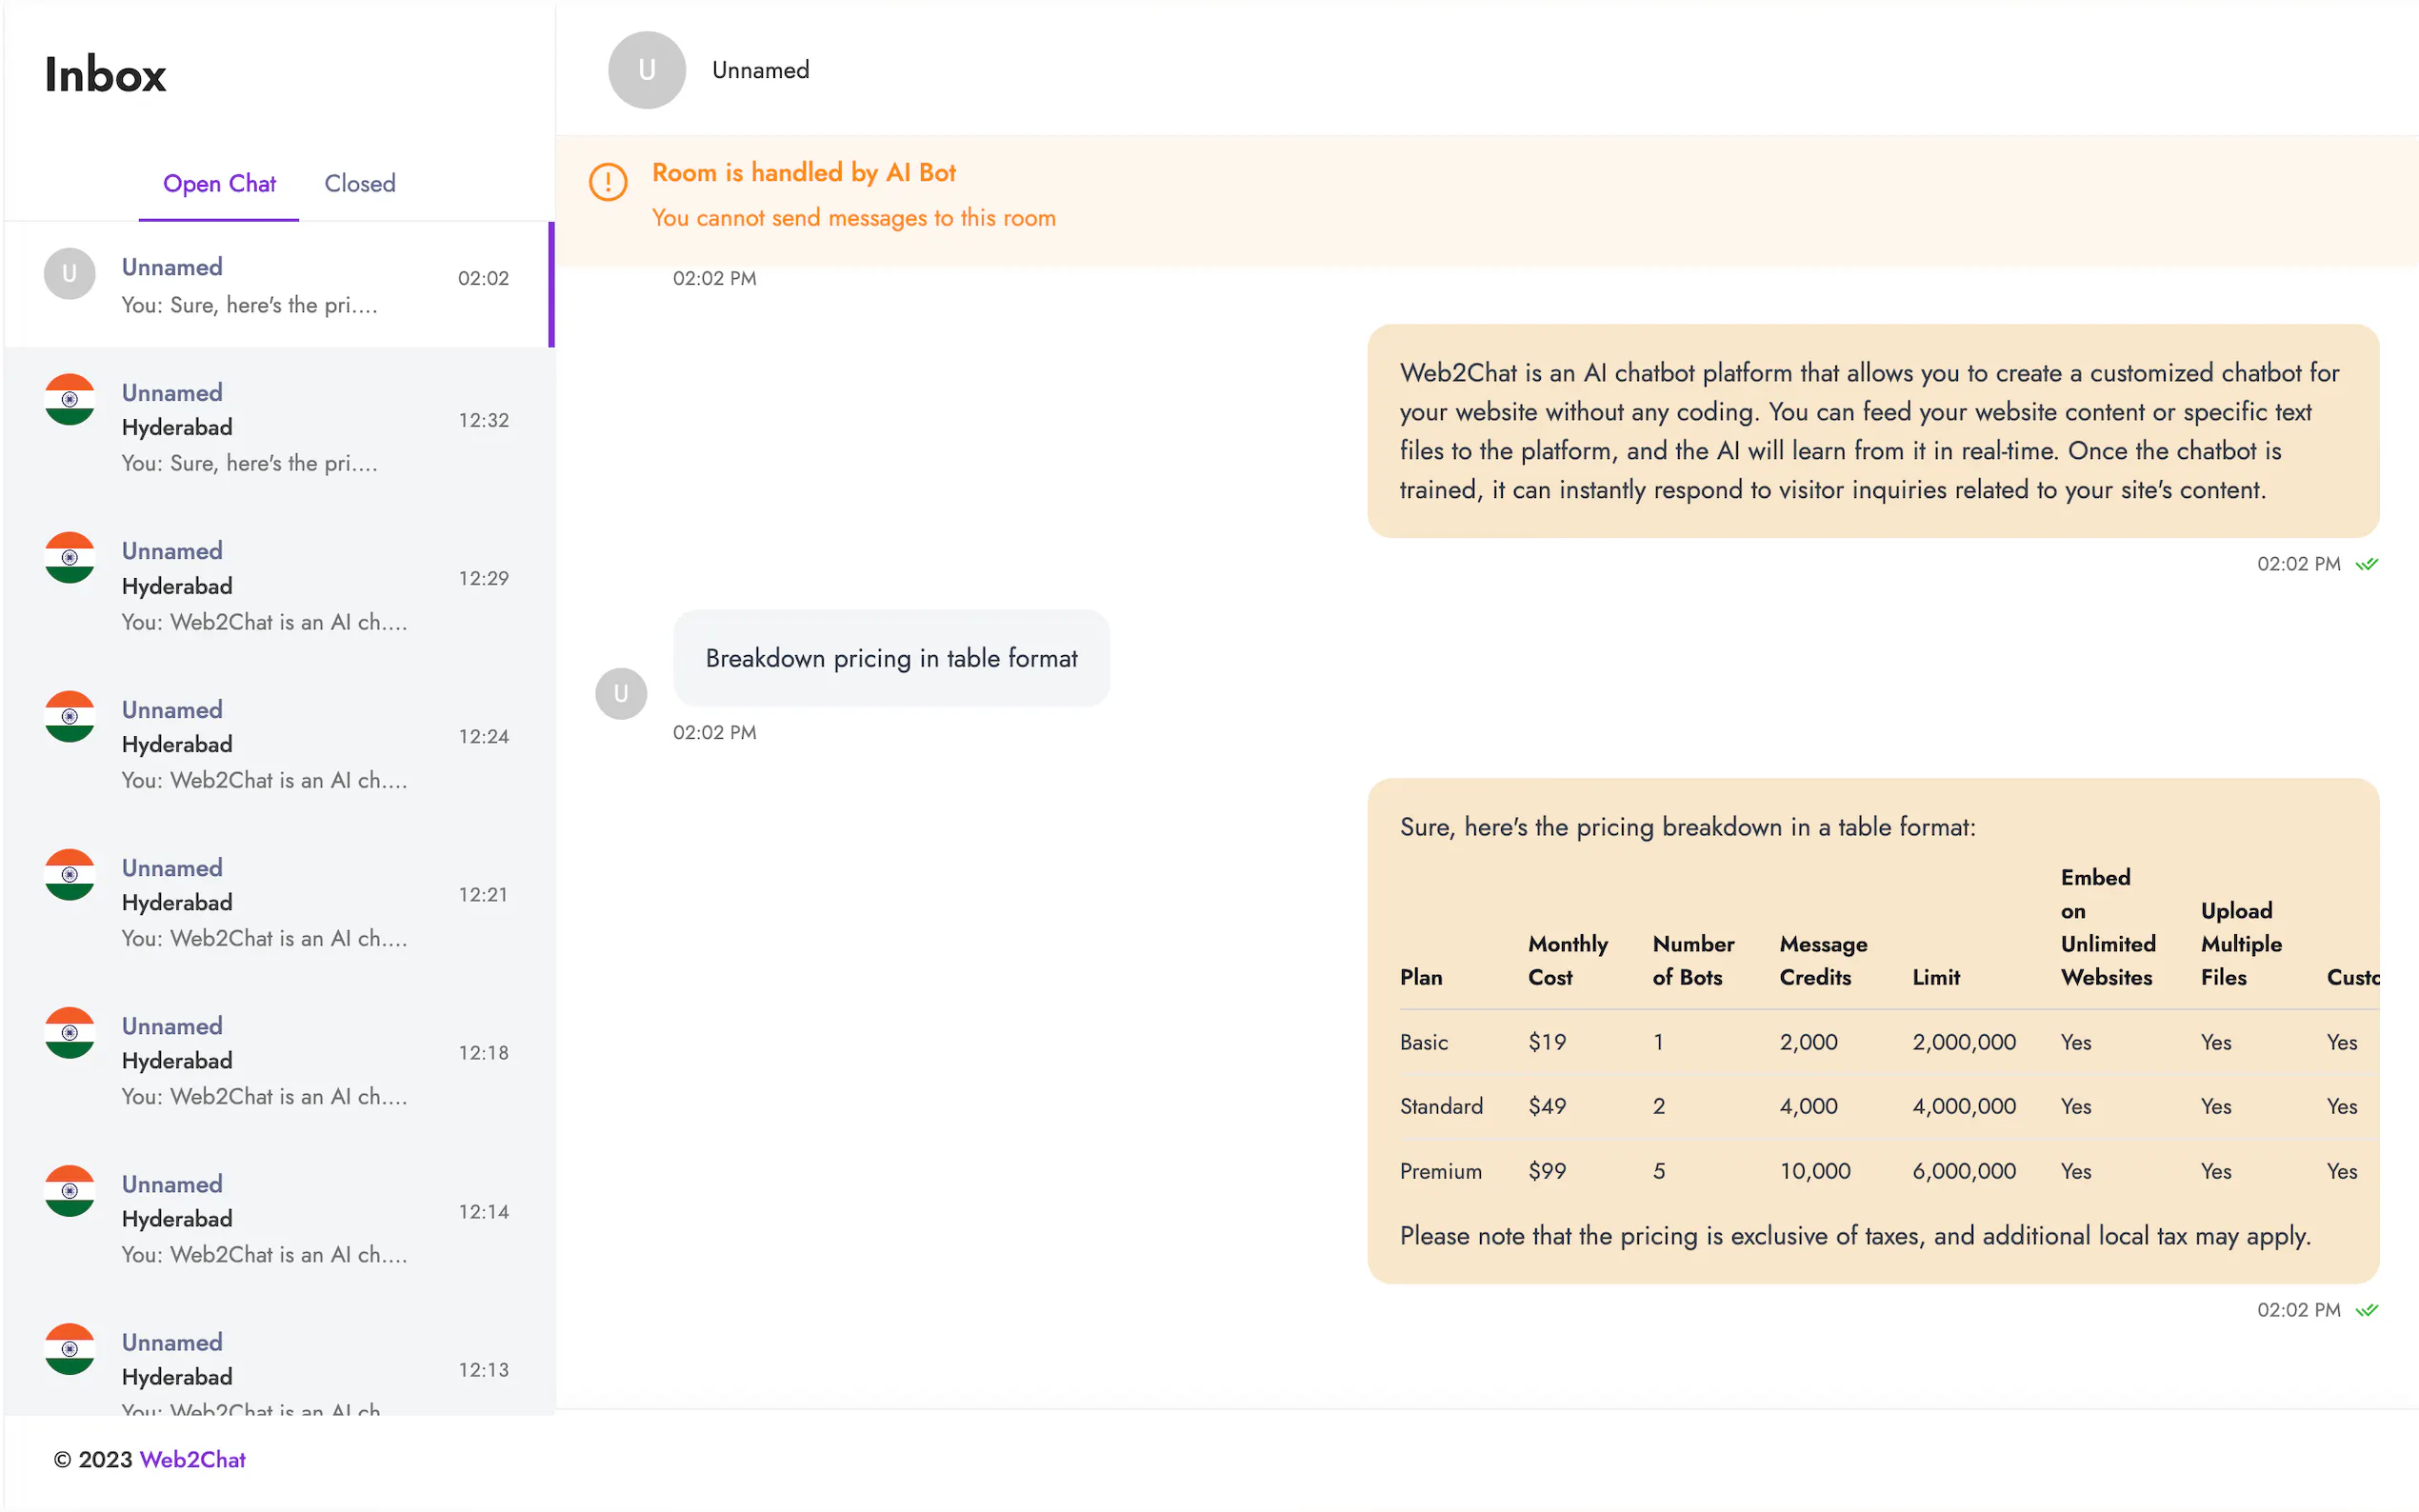The height and width of the screenshot is (1512, 2419).
Task: Click the Breakdown pricing in table format bubble
Action: click(x=891, y=658)
